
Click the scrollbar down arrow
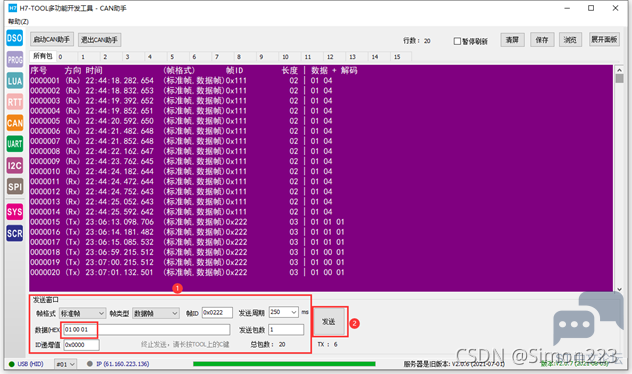(x=620, y=289)
